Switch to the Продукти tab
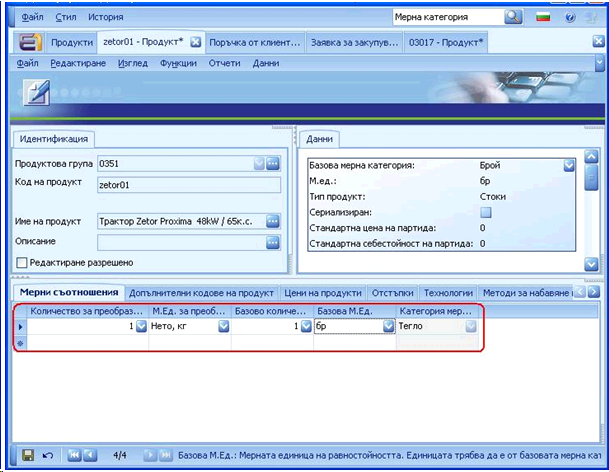This screenshot has height=472, width=609. [72, 42]
